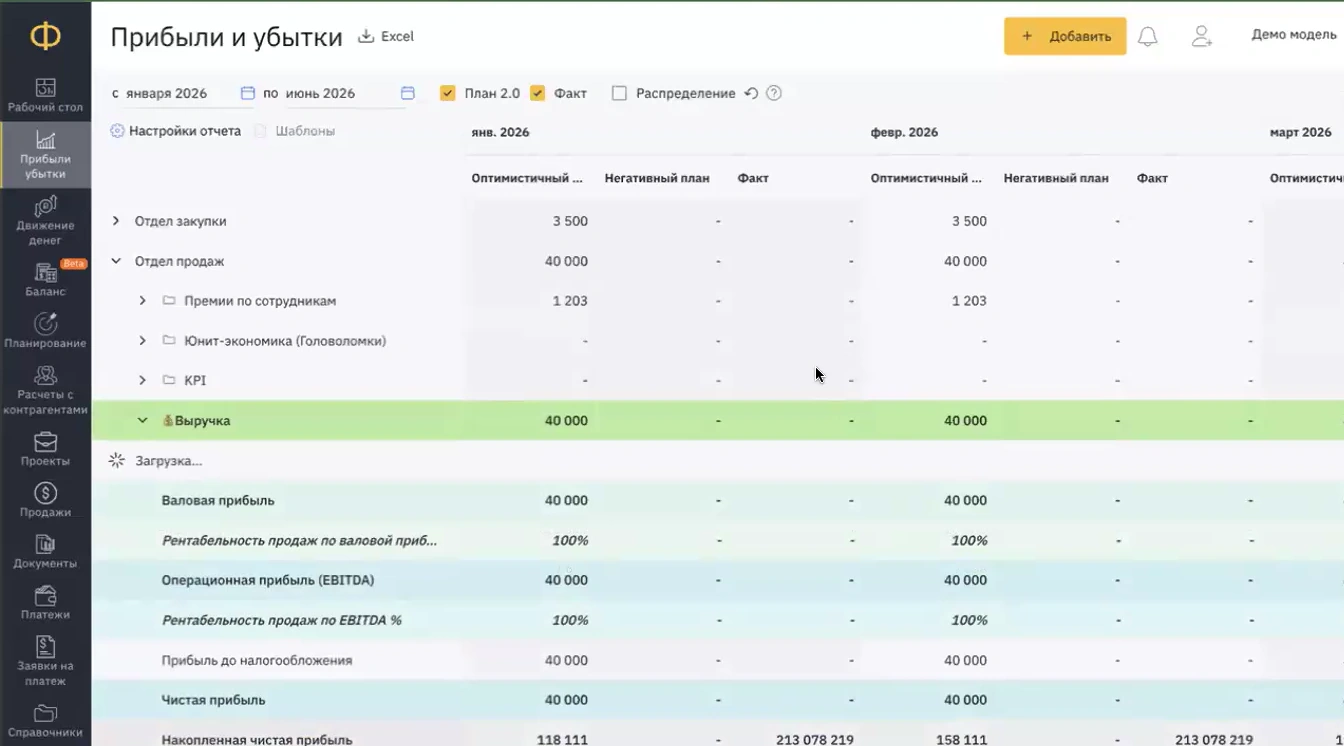Open Платежи section

pos(45,603)
